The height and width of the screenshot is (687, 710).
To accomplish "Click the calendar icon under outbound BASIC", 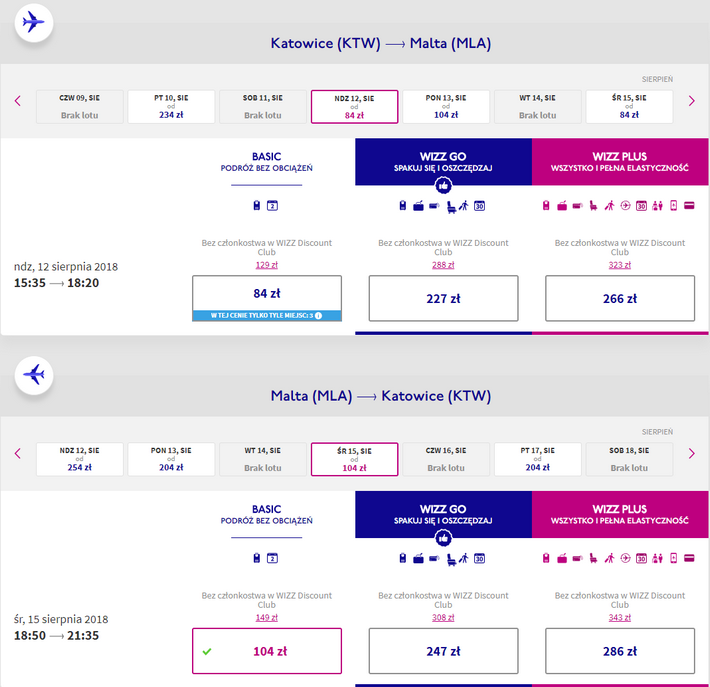I will coord(271,206).
